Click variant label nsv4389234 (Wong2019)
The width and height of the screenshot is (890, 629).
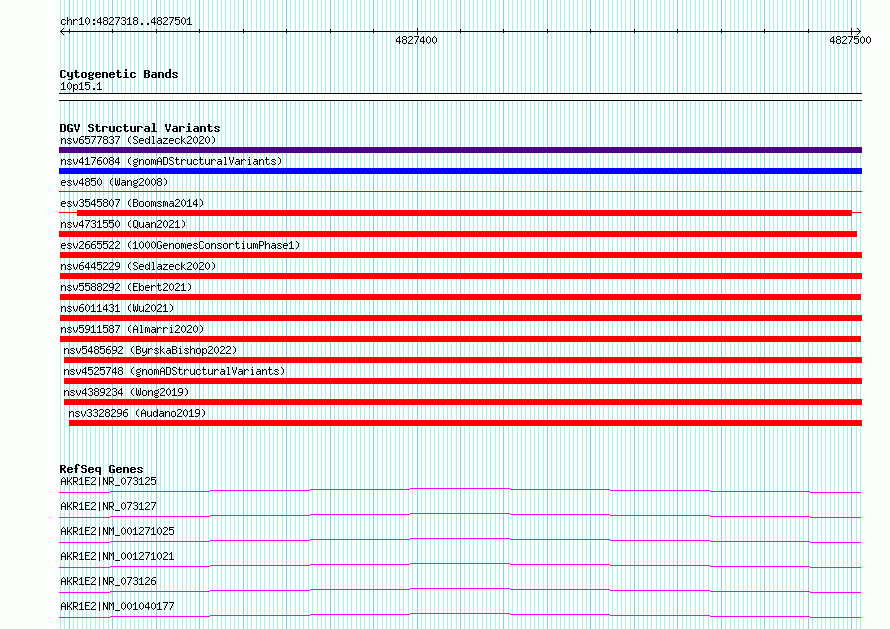pos(126,392)
